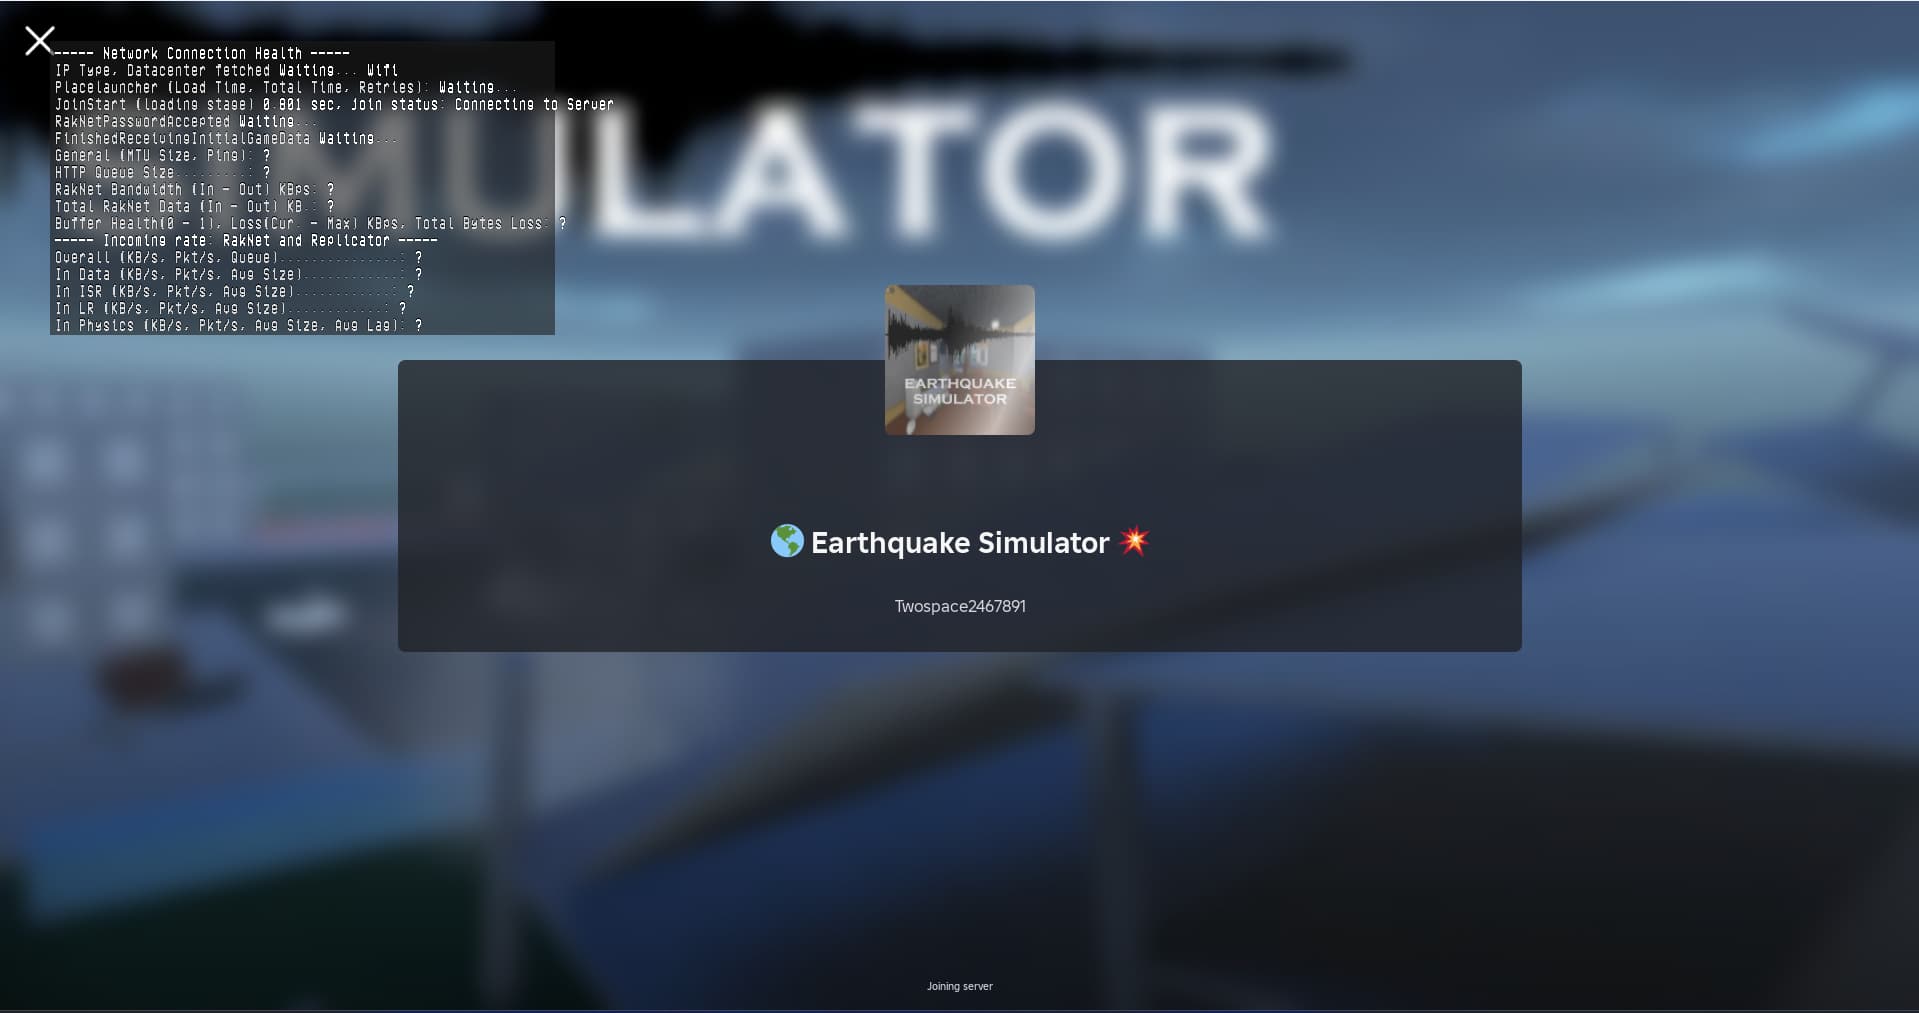Viewport: 1919px width, 1013px height.
Task: Select the 'IP Type, Datacenter fetched' line
Action: click(227, 70)
